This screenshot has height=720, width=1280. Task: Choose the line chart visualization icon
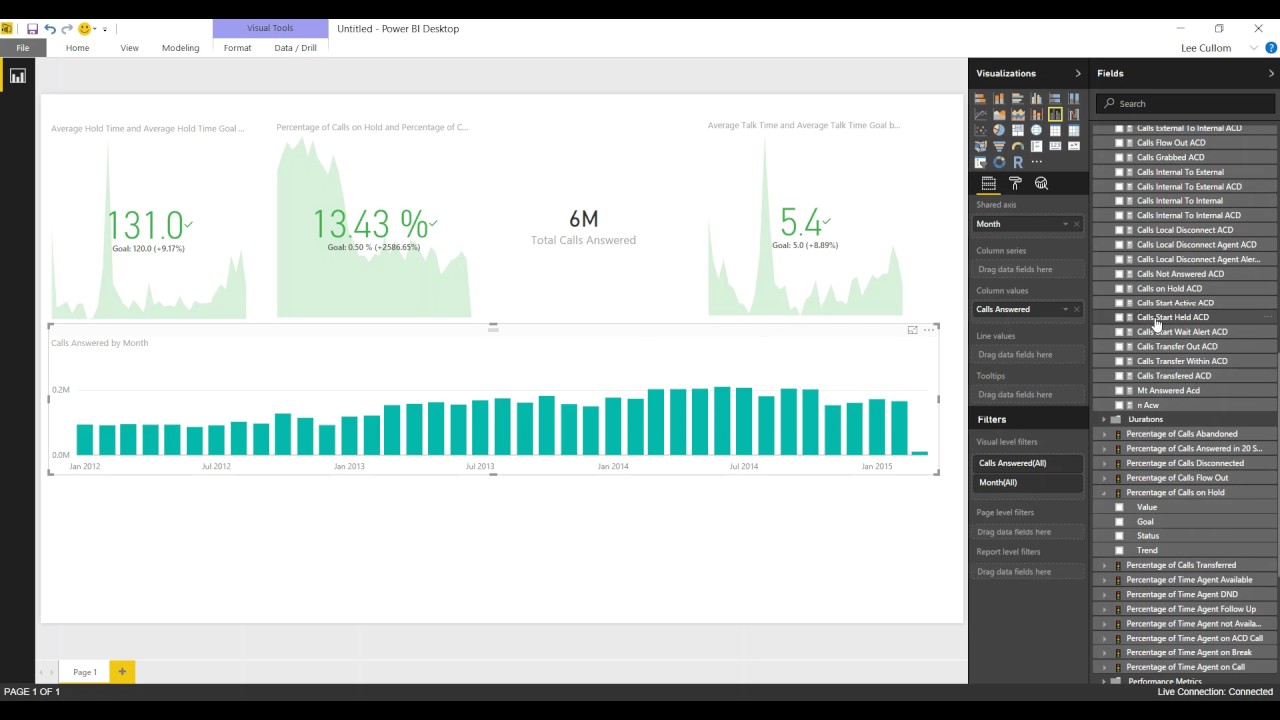[980, 114]
